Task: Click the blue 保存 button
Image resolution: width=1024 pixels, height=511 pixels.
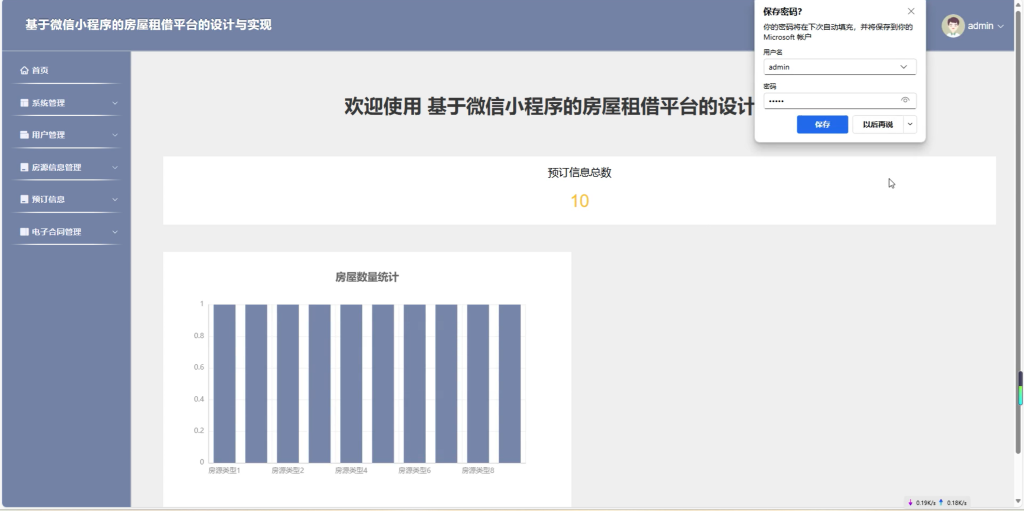Action: 822,124
